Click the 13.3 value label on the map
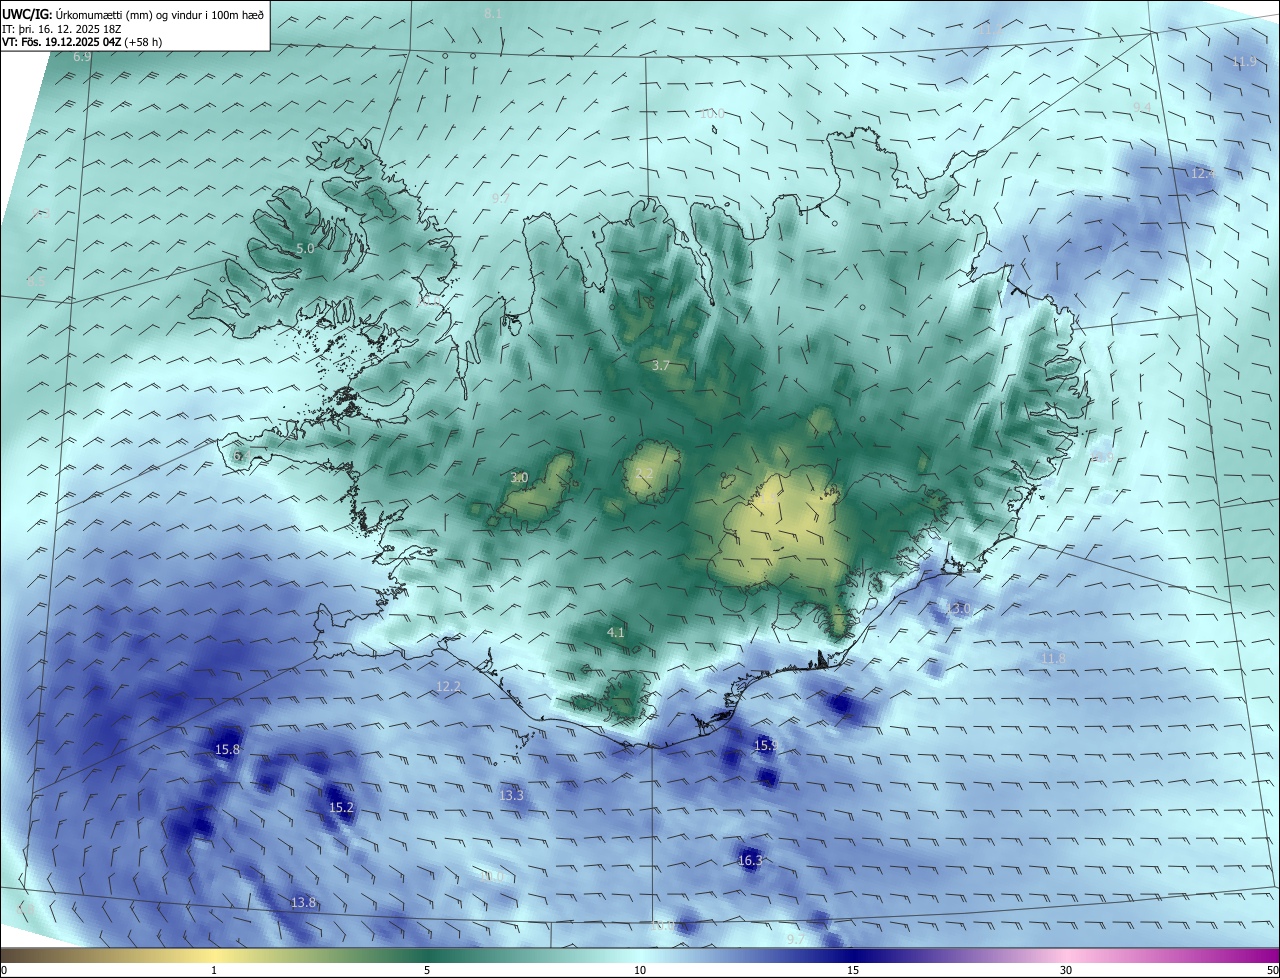Screen dimensions: 1280x978 coord(511,795)
